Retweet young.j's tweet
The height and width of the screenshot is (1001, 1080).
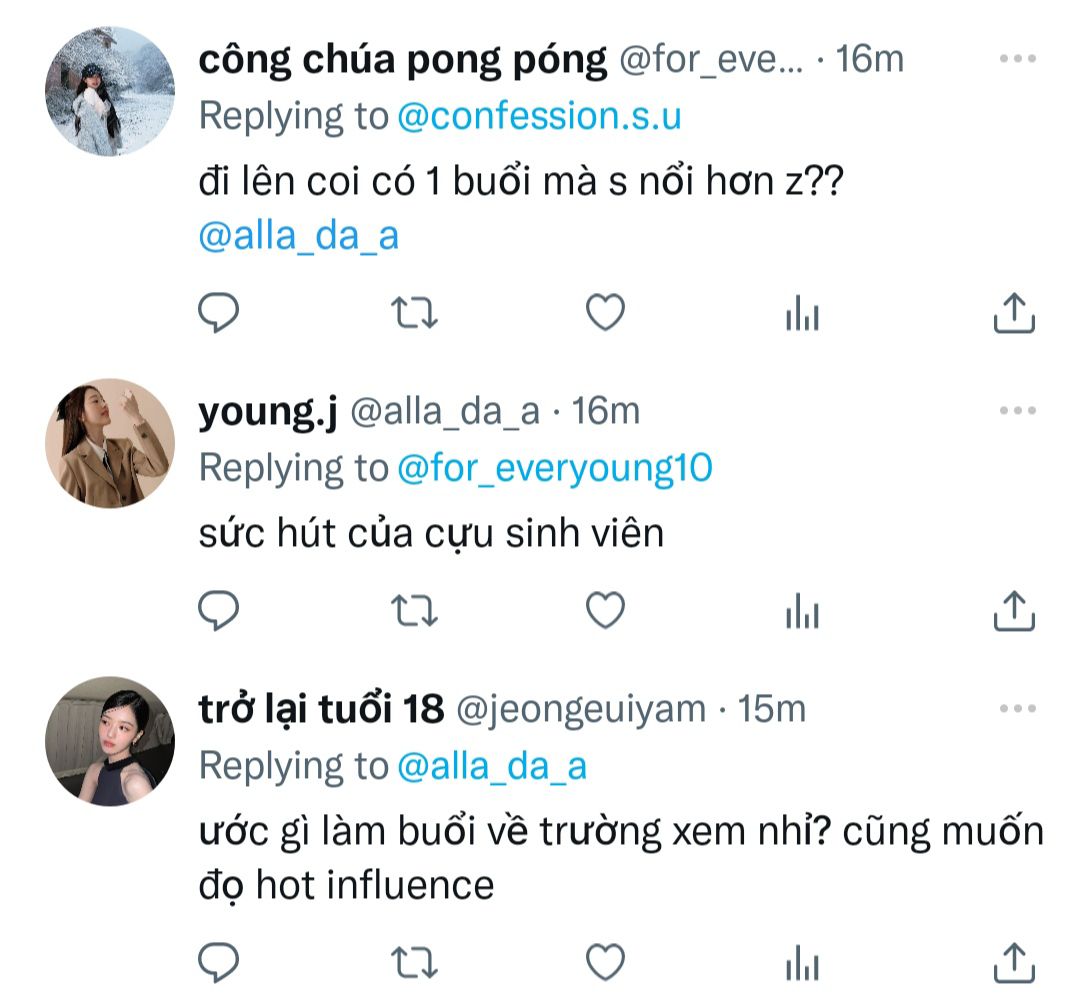413,610
